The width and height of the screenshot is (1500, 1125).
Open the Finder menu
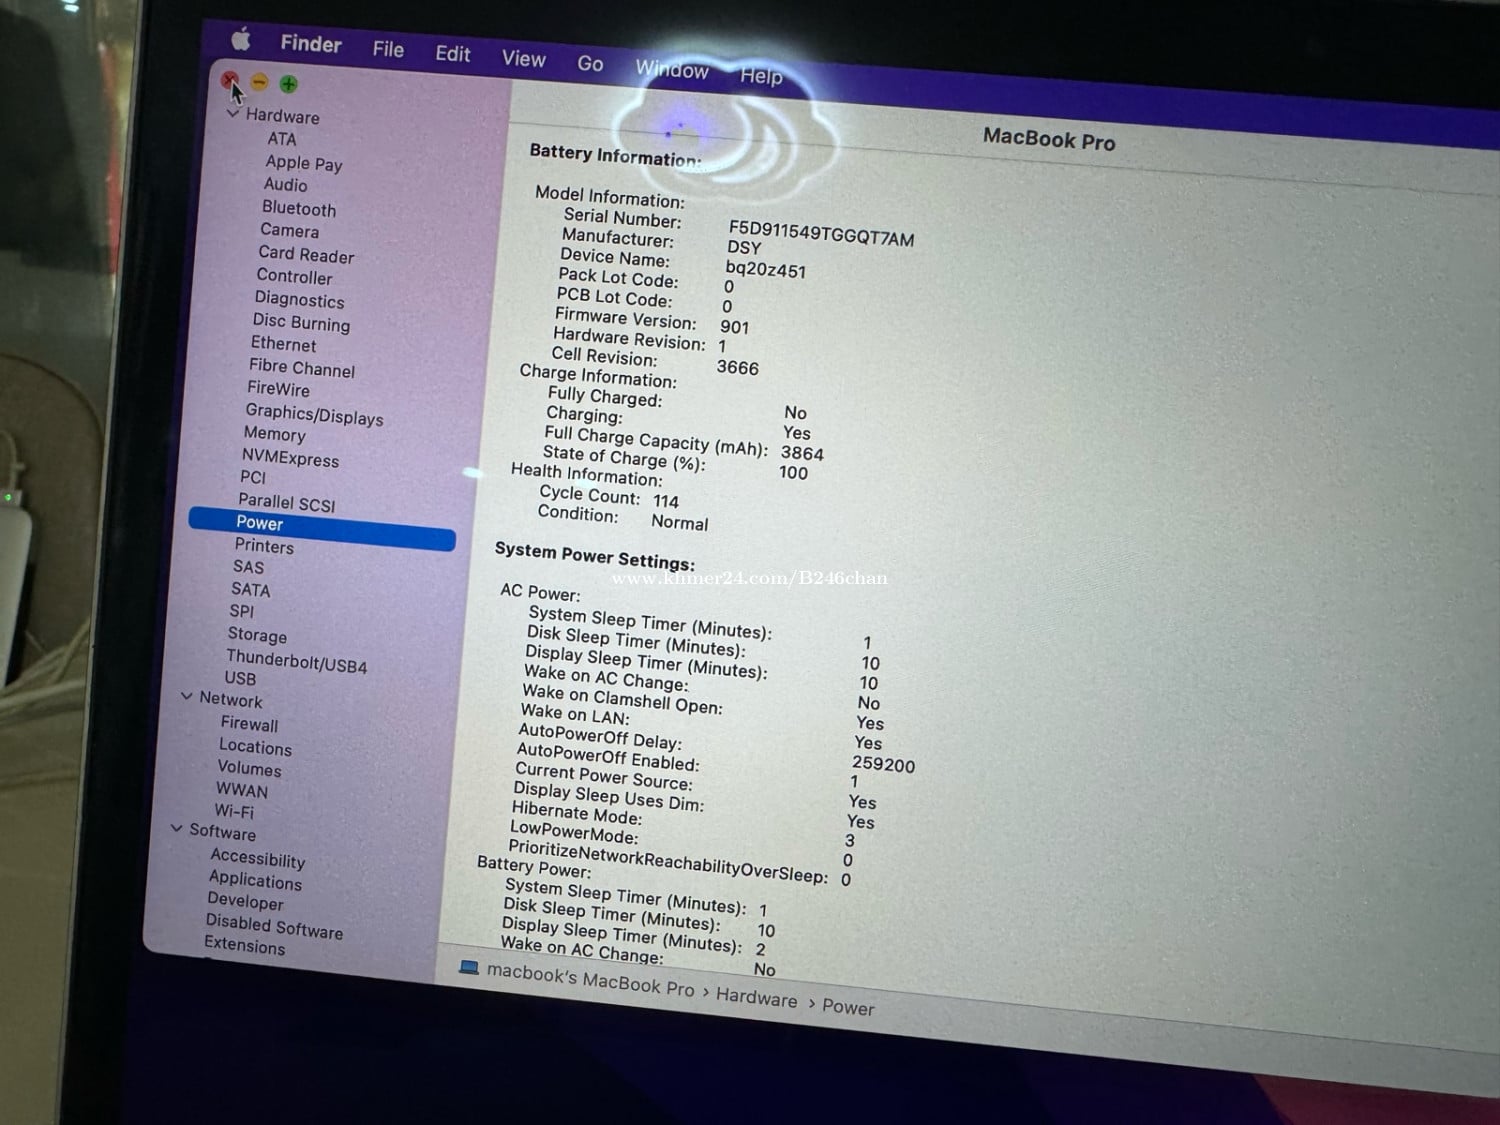[310, 44]
